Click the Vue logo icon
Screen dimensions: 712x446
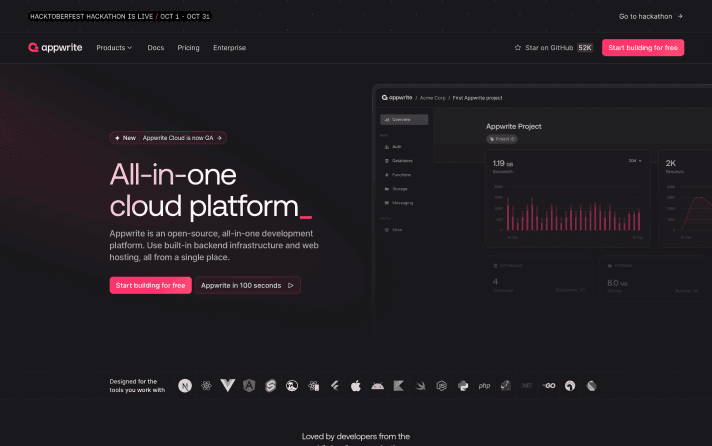point(227,386)
